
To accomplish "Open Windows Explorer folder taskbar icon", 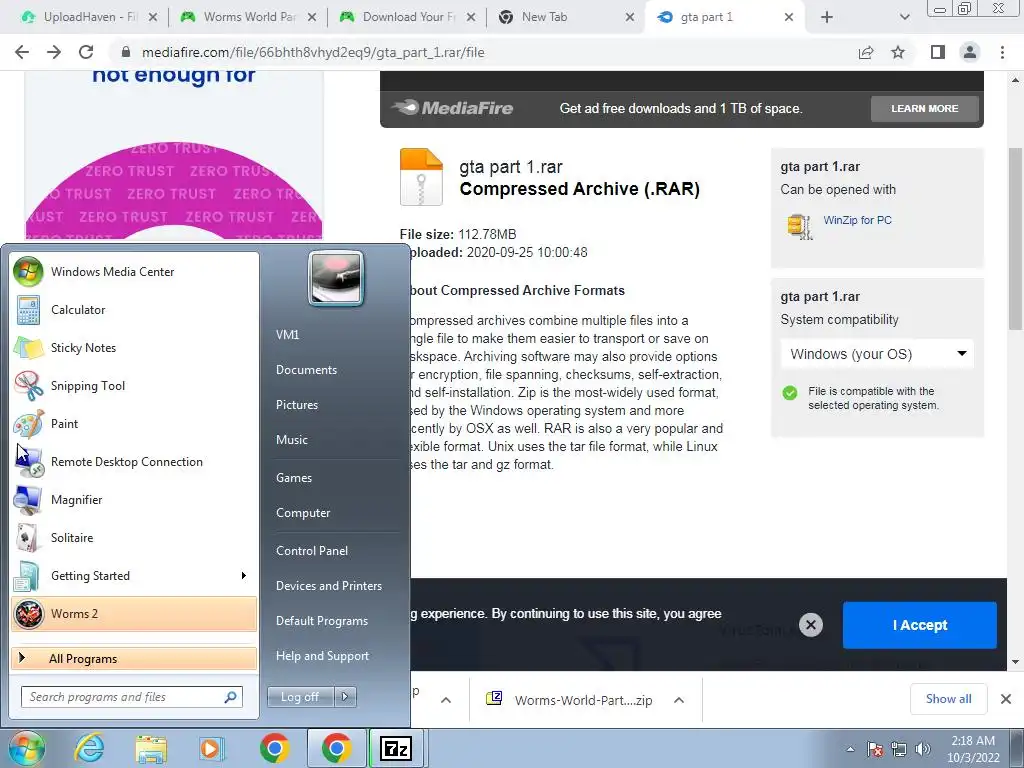I will pos(151,748).
